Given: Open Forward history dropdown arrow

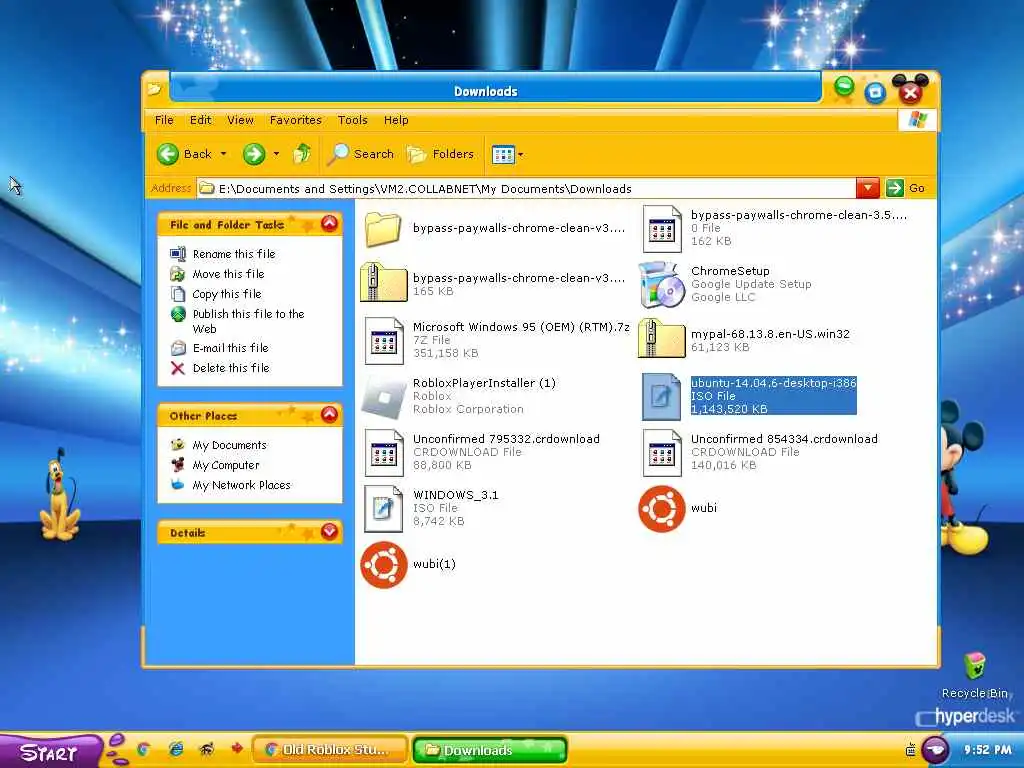Looking at the screenshot, I should click(x=276, y=154).
